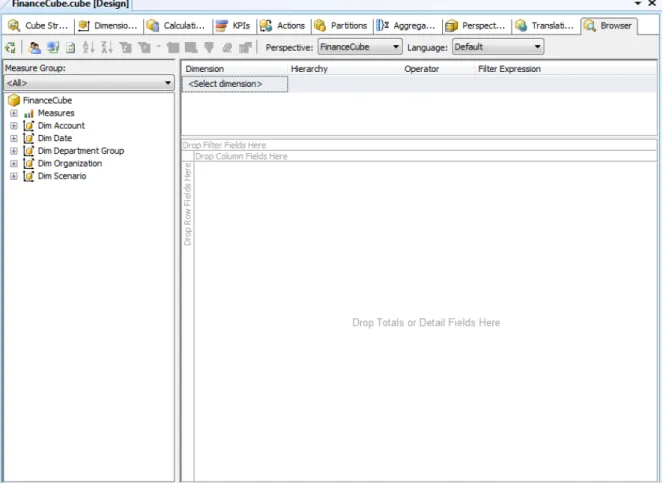Image resolution: width=666 pixels, height=483 pixels.
Task: Click the Hierarchy column header
Action: click(344, 69)
